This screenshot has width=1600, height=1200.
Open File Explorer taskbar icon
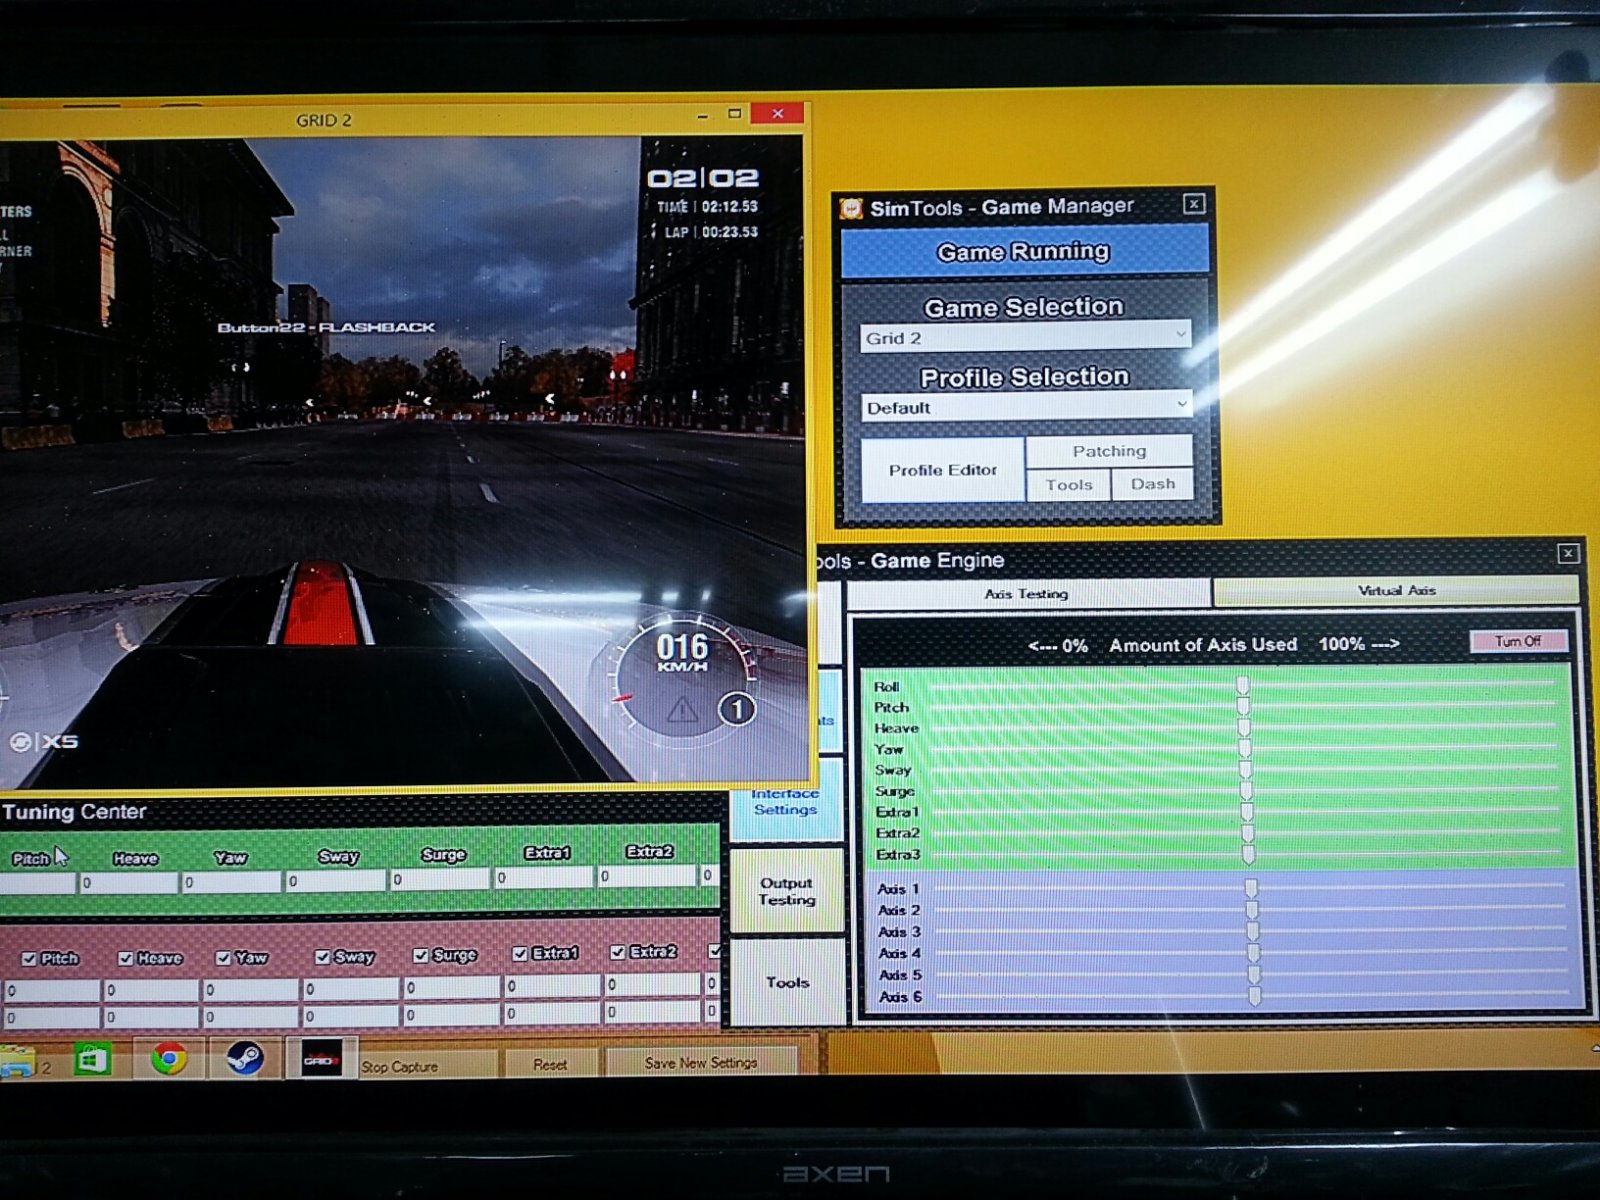tap(17, 1062)
